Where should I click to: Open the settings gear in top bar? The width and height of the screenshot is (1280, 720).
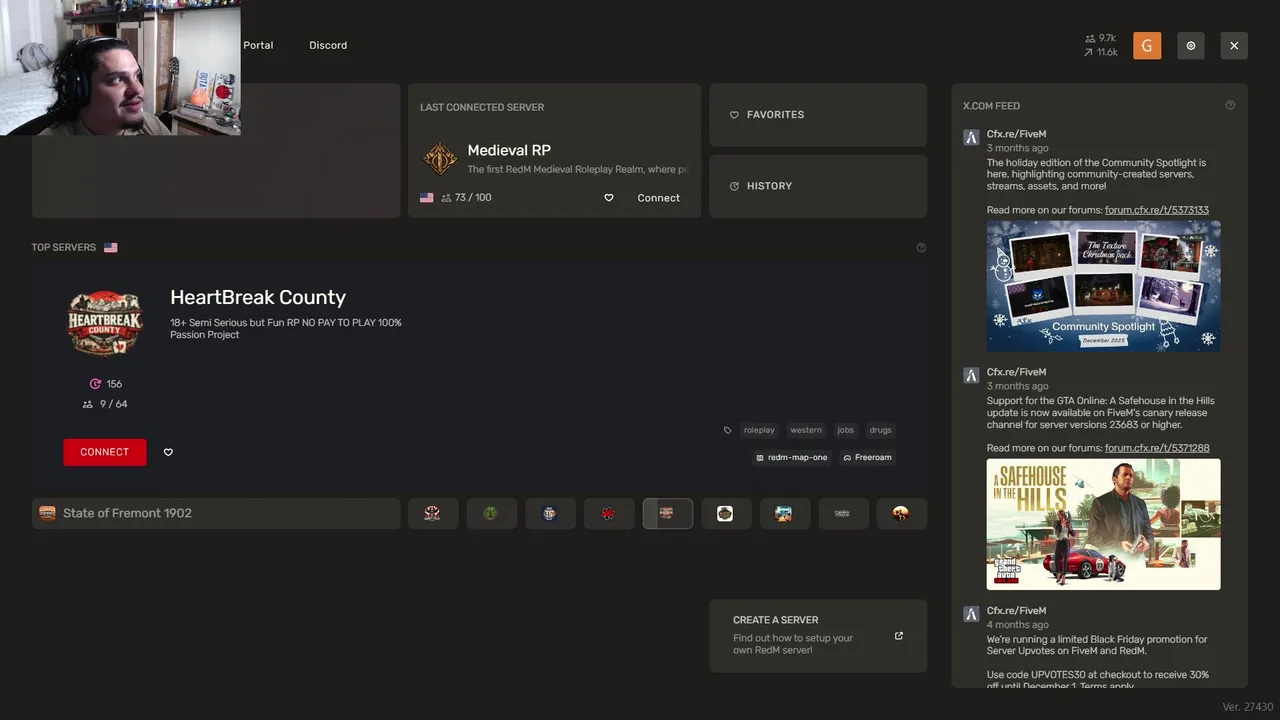coord(1190,45)
